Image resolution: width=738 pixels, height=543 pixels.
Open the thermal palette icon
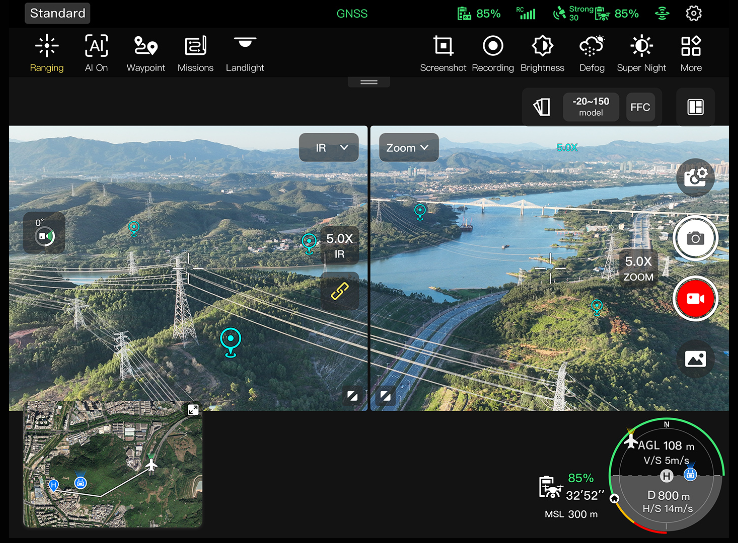(542, 107)
